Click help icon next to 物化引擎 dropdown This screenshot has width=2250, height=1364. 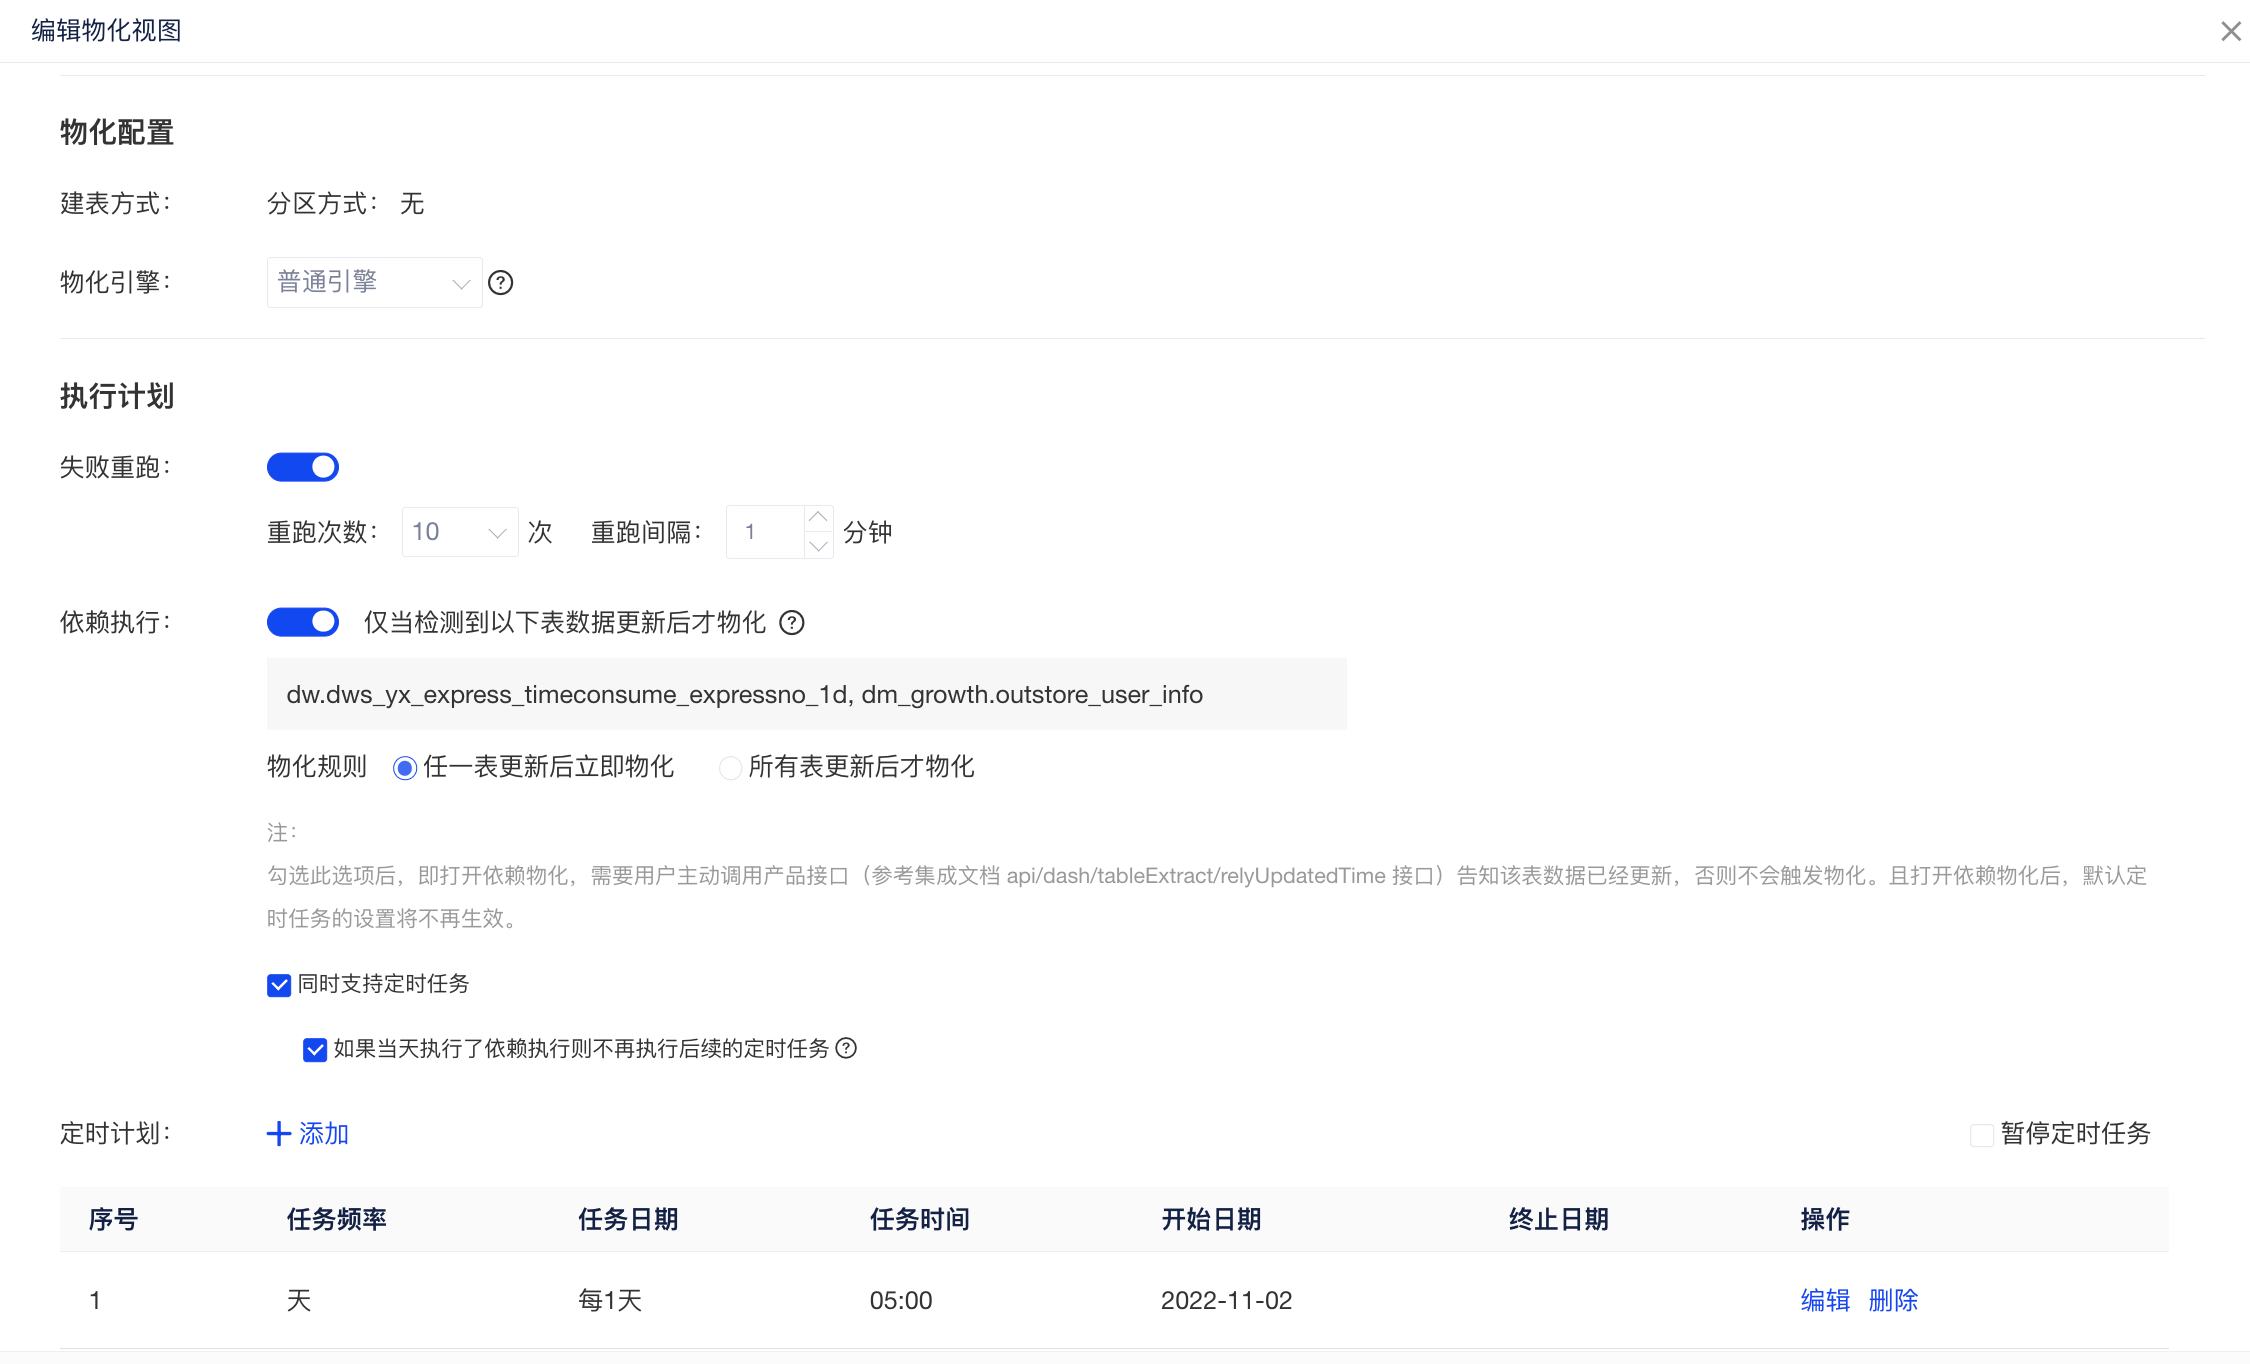(500, 283)
